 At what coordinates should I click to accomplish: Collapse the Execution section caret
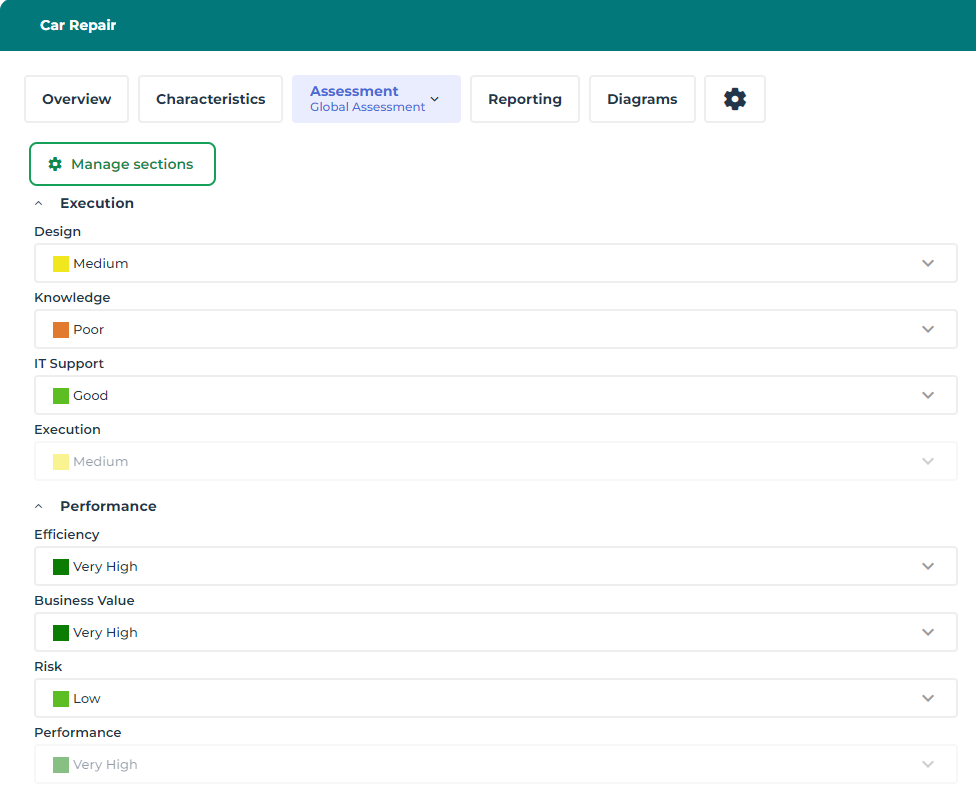pos(39,203)
